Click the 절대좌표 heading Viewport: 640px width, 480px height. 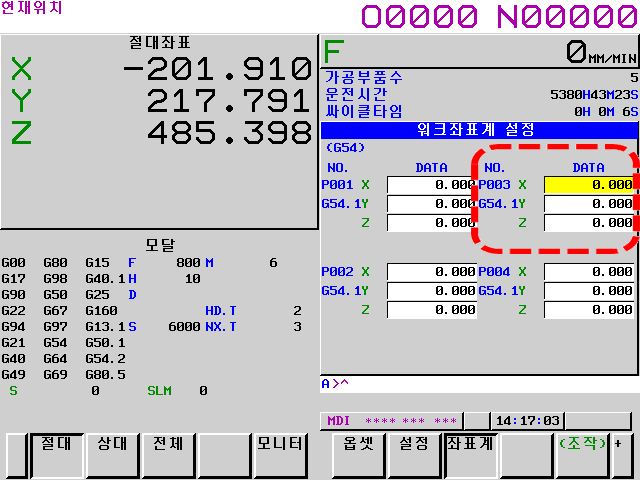160,42
